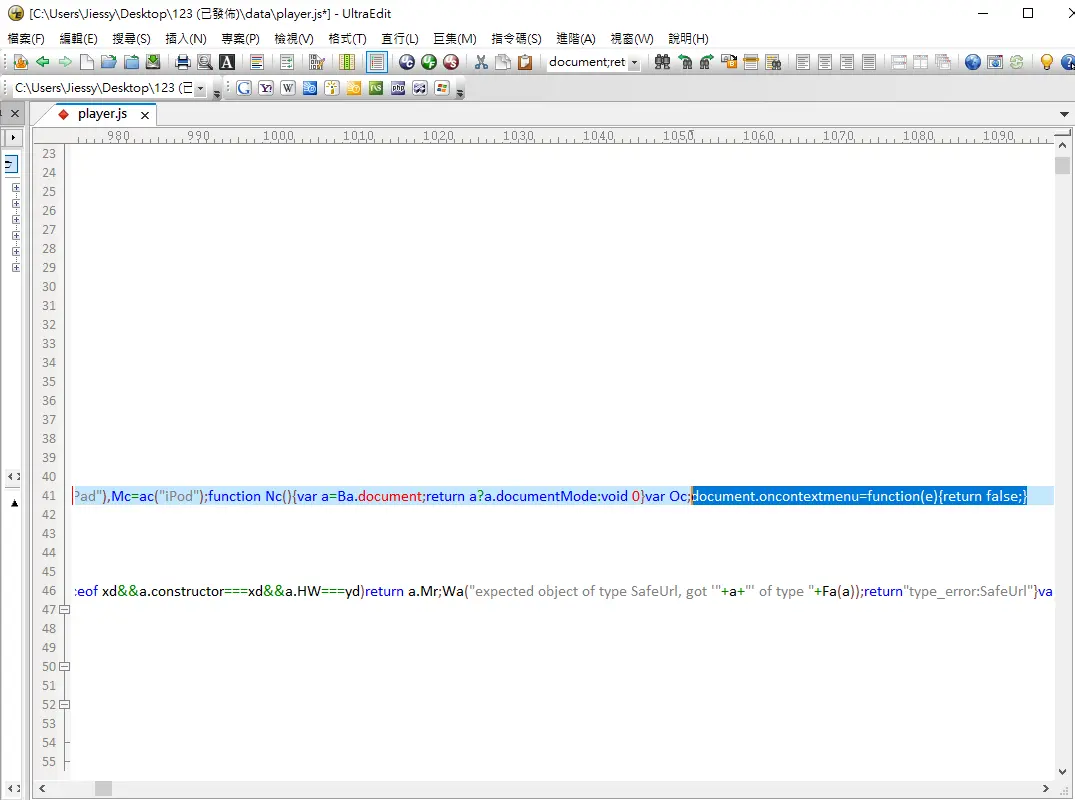The image size is (1075, 800).
Task: Open the 搜尋(S) menu
Action: click(131, 38)
